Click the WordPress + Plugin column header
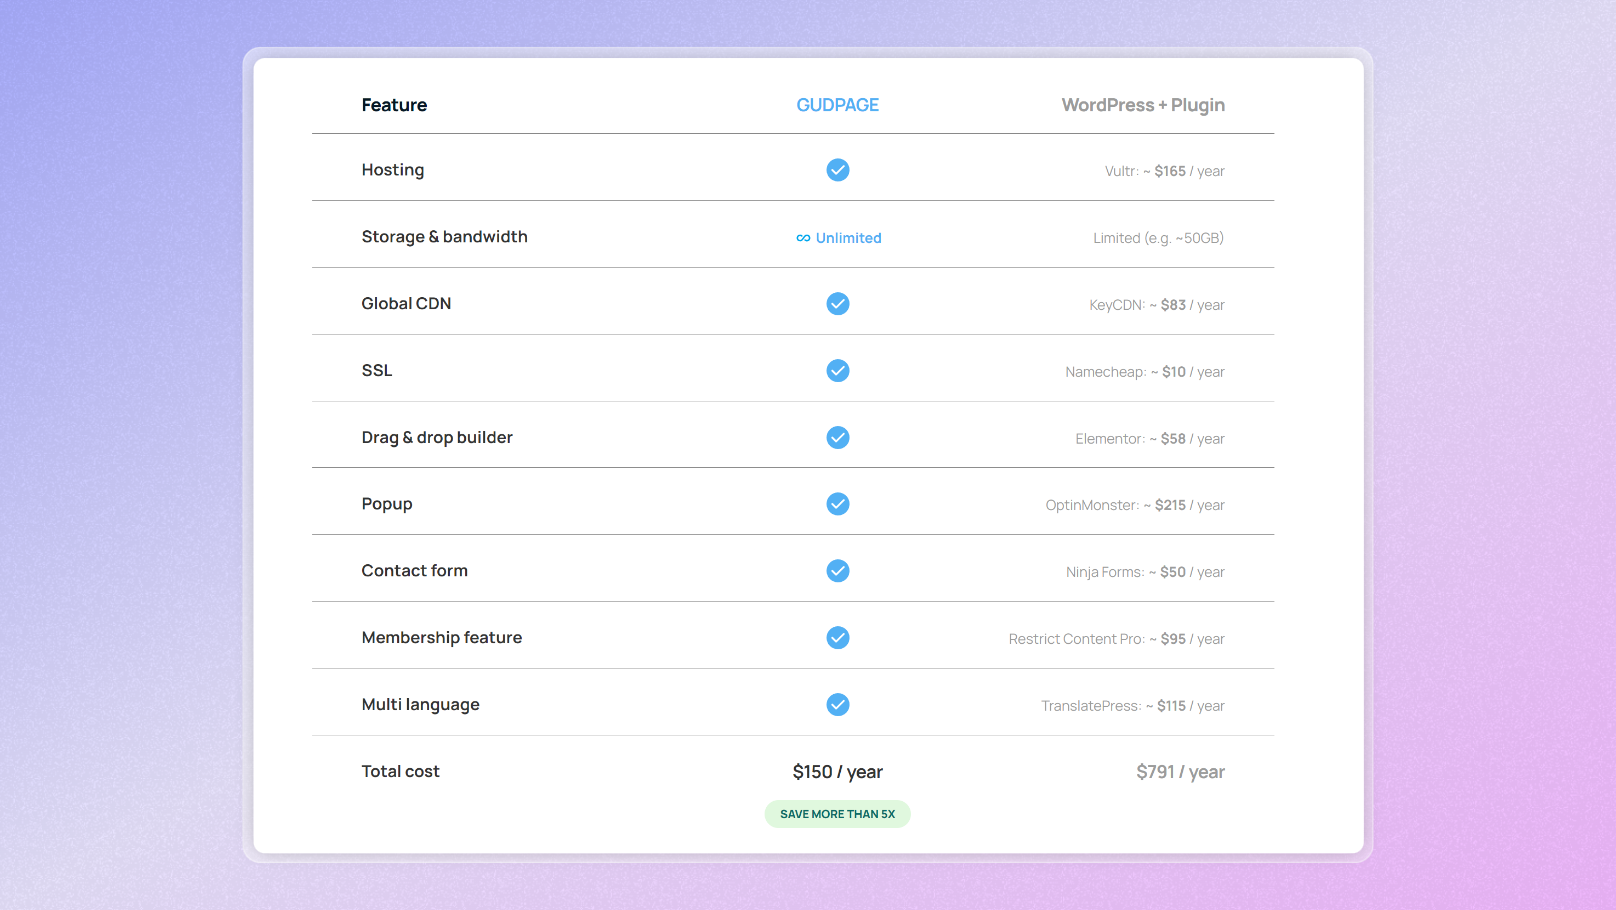Viewport: 1616px width, 910px height. (1143, 105)
